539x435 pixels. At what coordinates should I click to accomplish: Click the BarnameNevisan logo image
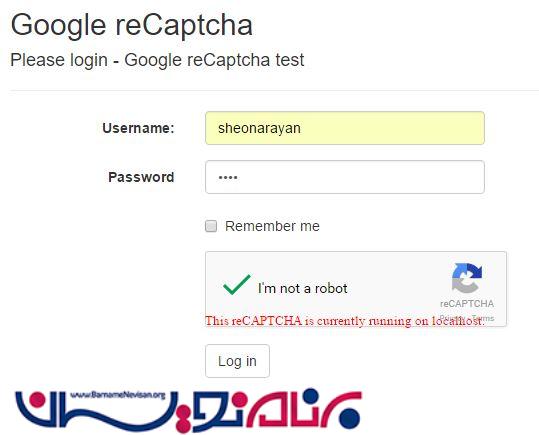(x=188, y=410)
